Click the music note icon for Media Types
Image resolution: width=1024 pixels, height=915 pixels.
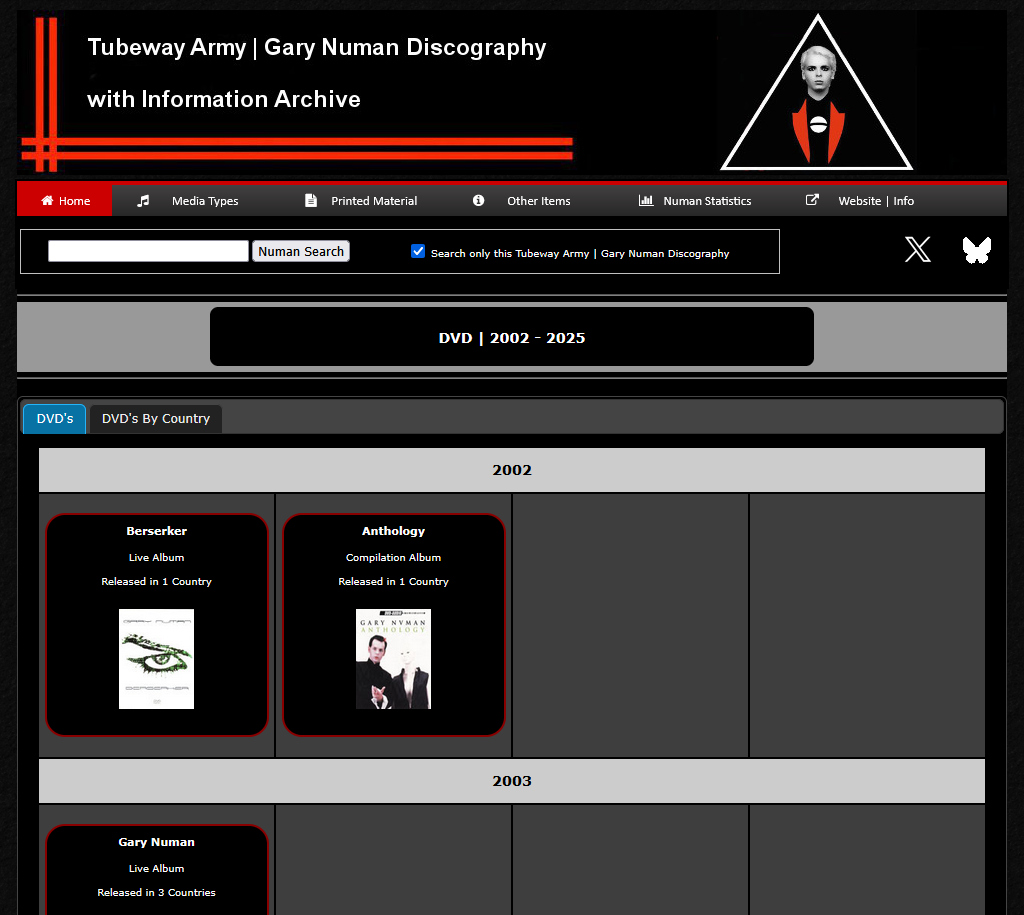click(143, 201)
